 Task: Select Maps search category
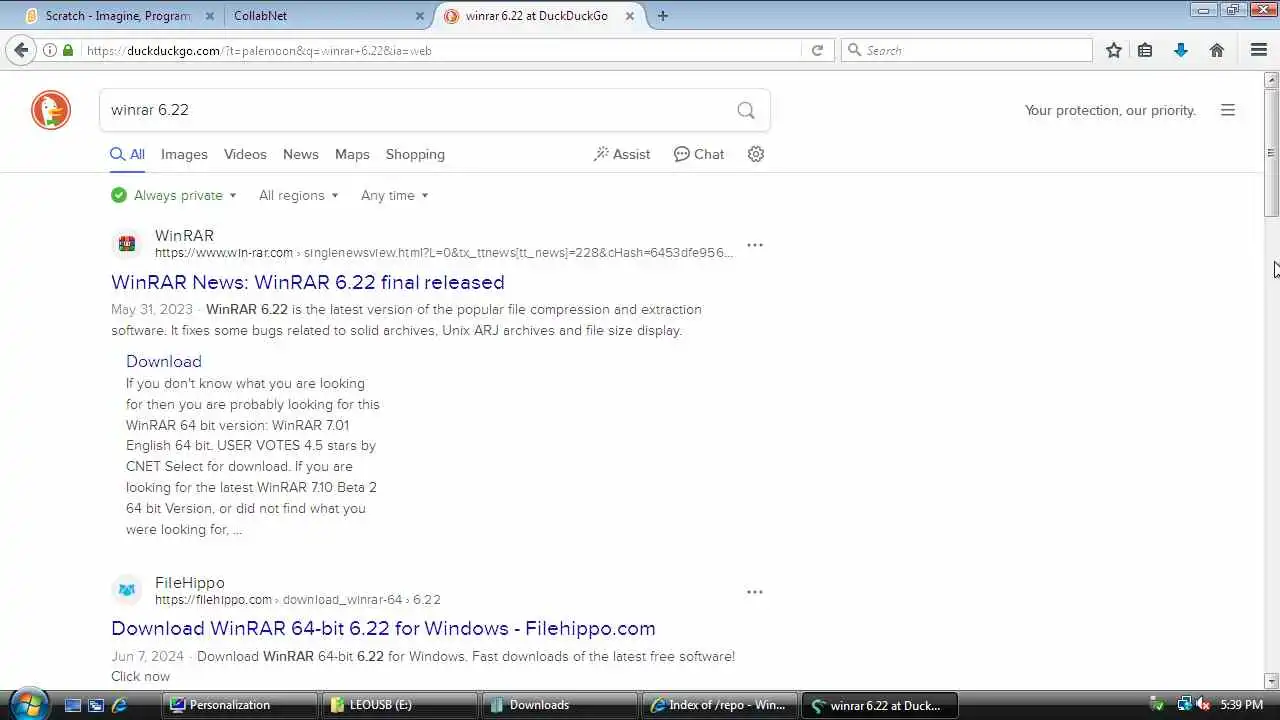(x=352, y=154)
